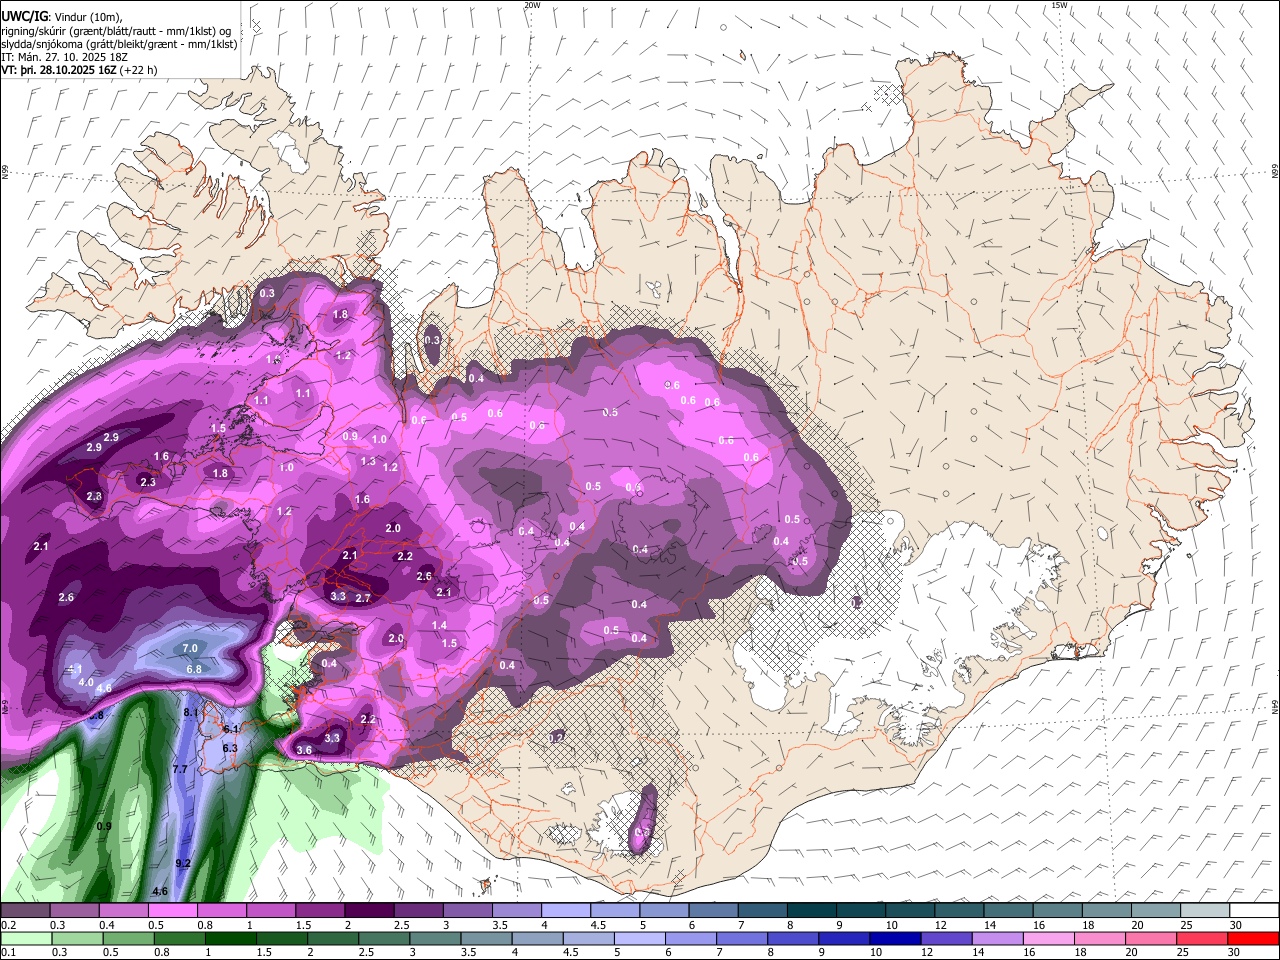Select the valid time 'VT: þri. 28.10.2025 16Z'
This screenshot has width=1280, height=960.
[60, 70]
